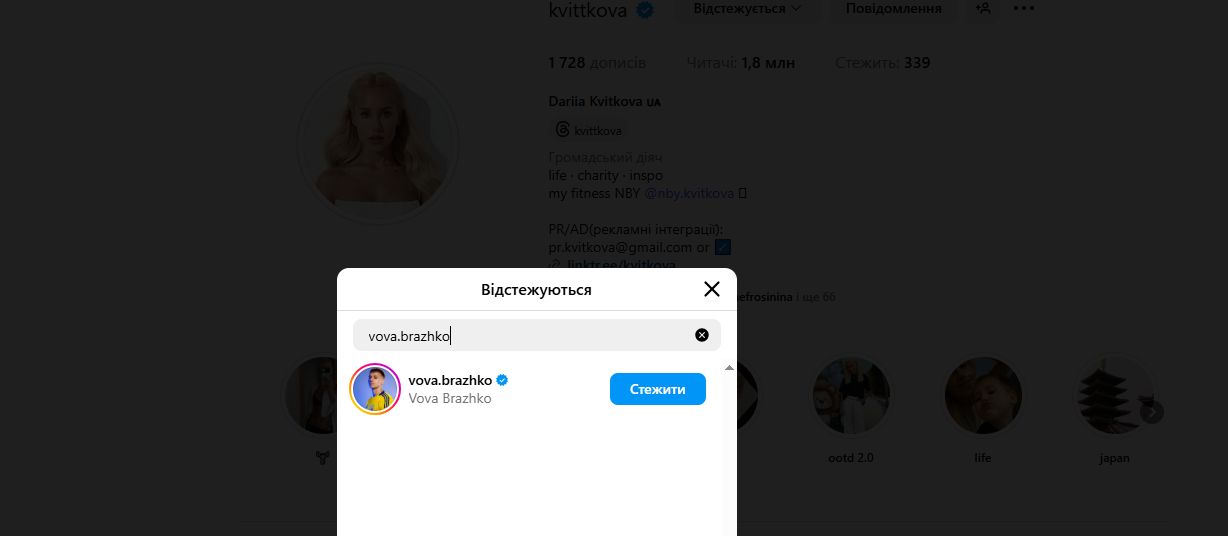Open the 'ootd 2.0' story highlight
The height and width of the screenshot is (536, 1228).
click(x=850, y=396)
